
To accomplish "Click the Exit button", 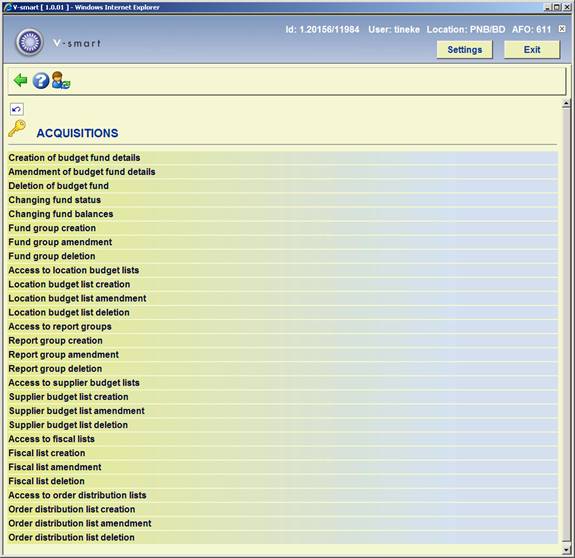I will tap(532, 49).
